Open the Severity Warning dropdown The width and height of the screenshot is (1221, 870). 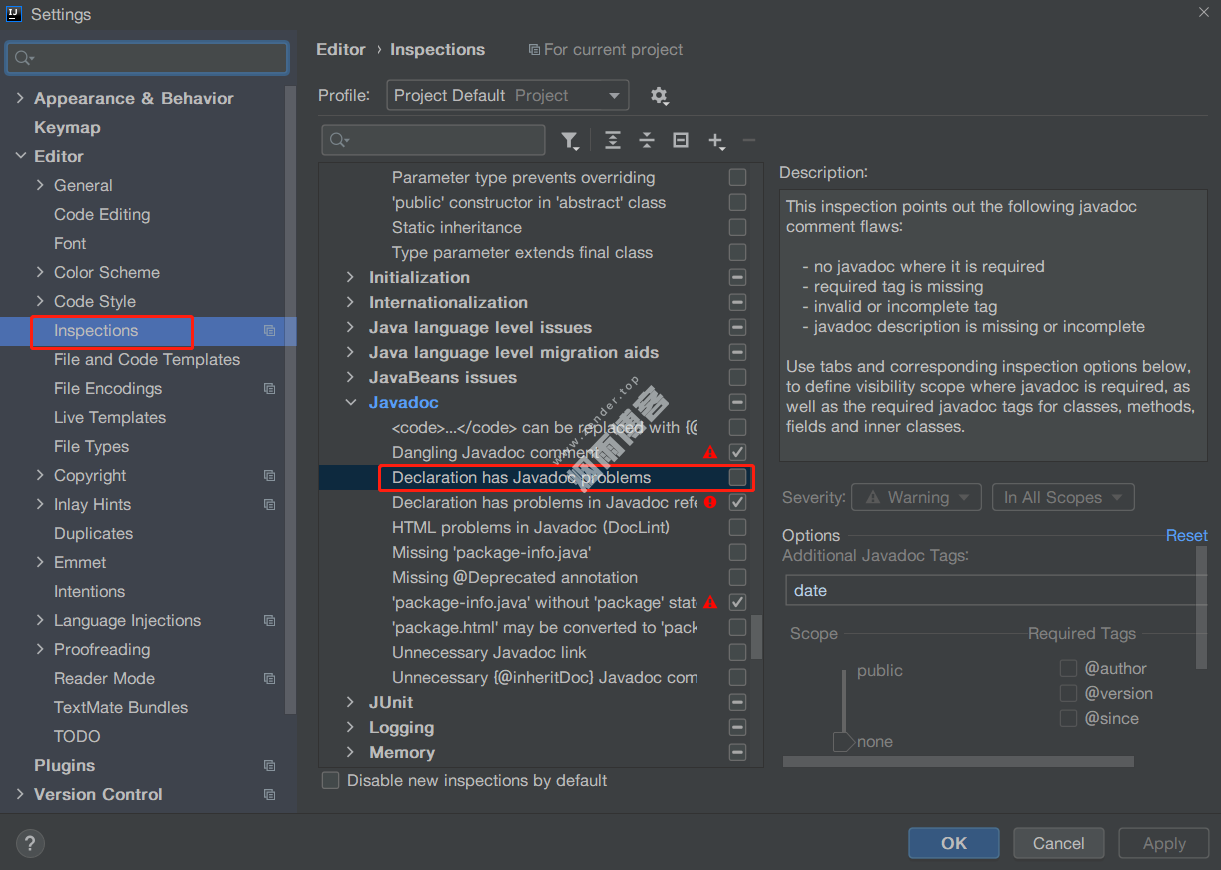(916, 497)
